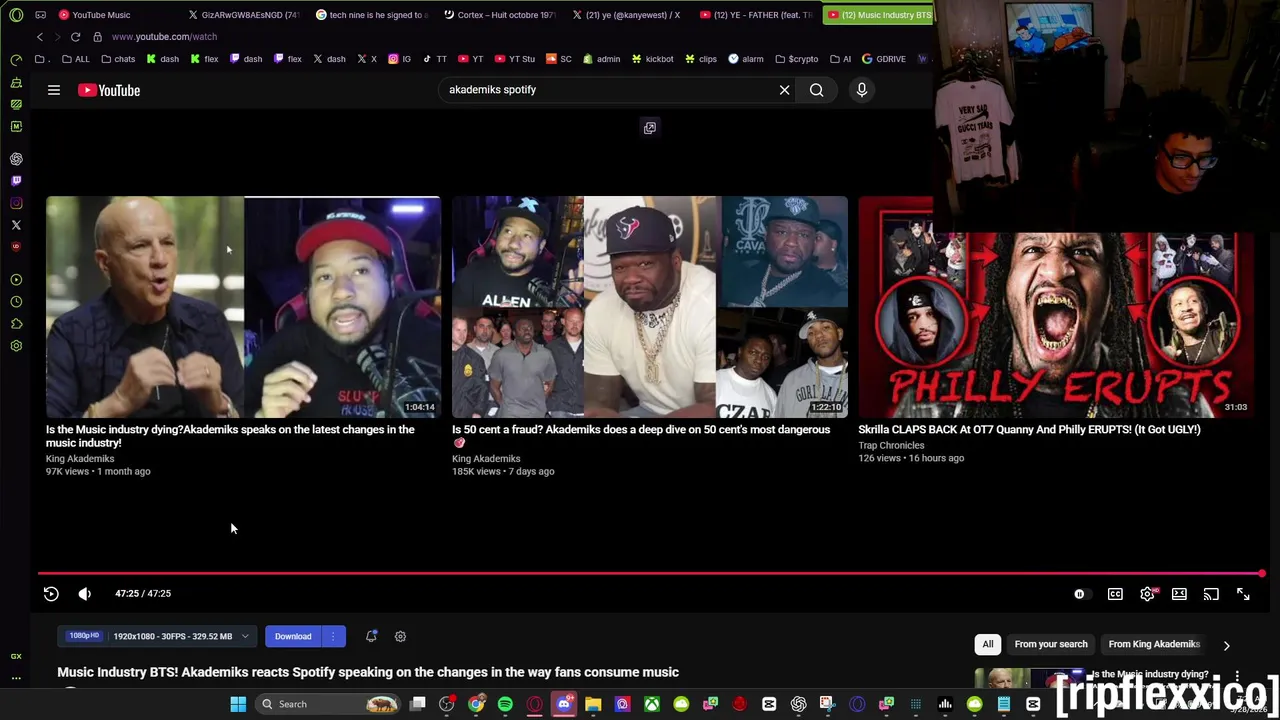The height and width of the screenshot is (720, 1280).
Task: Open more options next to Download
Action: 333,636
